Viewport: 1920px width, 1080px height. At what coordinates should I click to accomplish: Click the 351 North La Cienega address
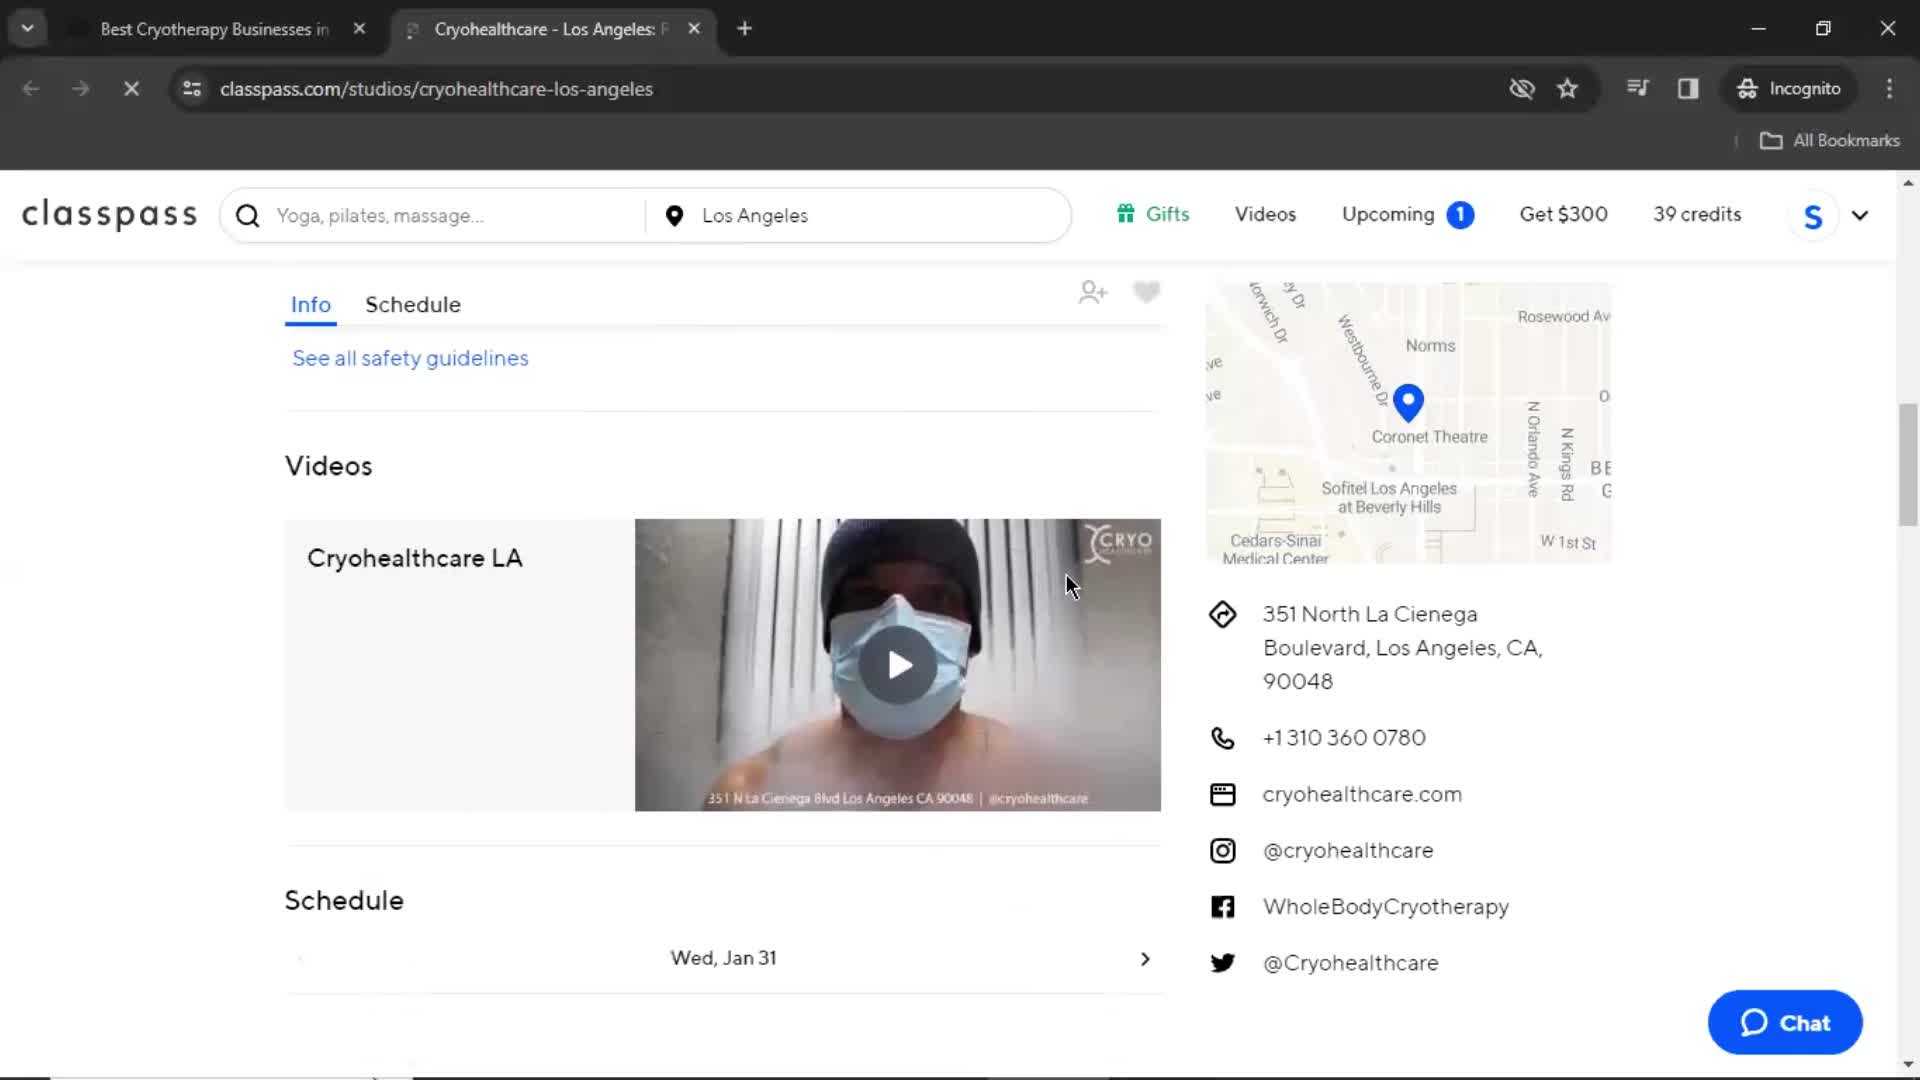pos(1403,648)
